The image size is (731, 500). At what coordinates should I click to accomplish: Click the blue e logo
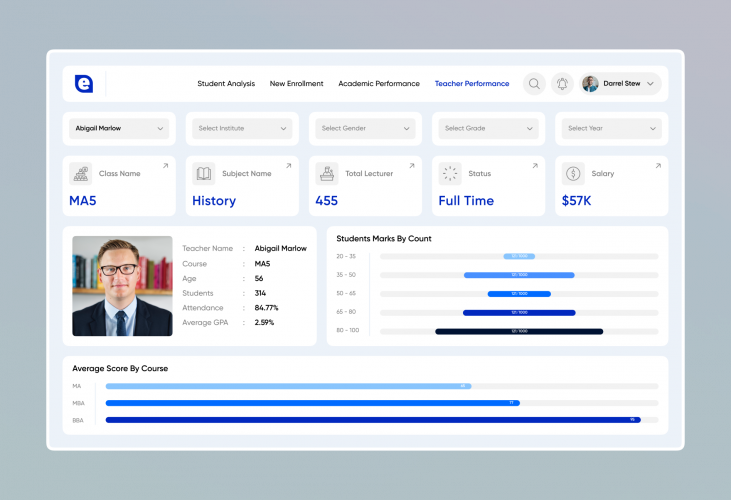pyautogui.click(x=84, y=84)
